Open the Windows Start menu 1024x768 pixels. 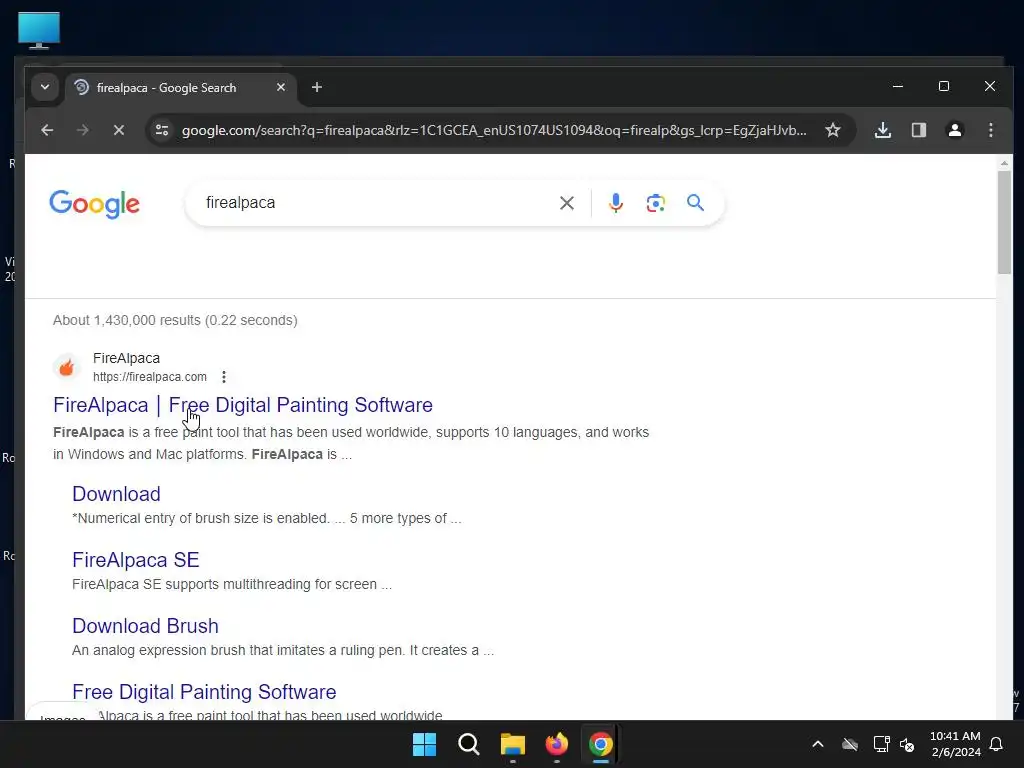(424, 744)
